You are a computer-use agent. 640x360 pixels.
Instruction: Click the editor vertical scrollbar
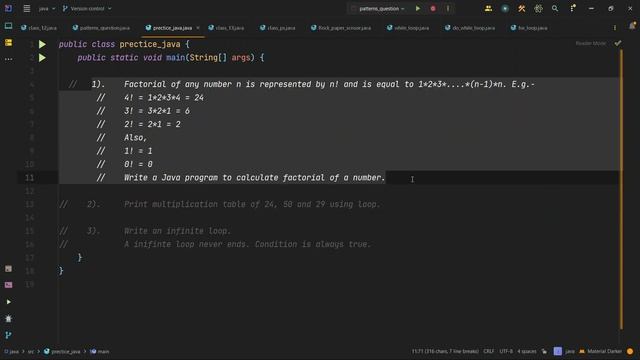621,188
